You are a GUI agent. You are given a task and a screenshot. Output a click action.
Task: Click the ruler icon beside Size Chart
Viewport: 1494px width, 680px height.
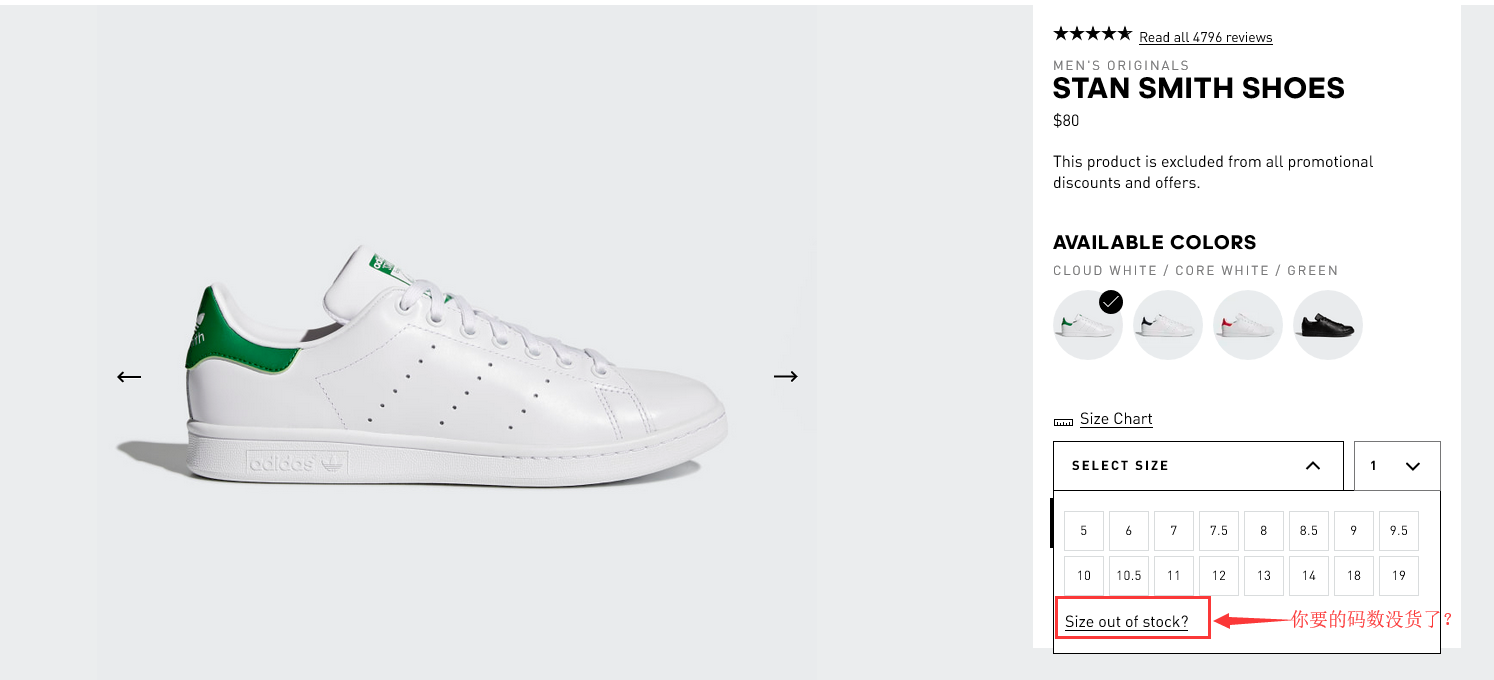click(1063, 421)
